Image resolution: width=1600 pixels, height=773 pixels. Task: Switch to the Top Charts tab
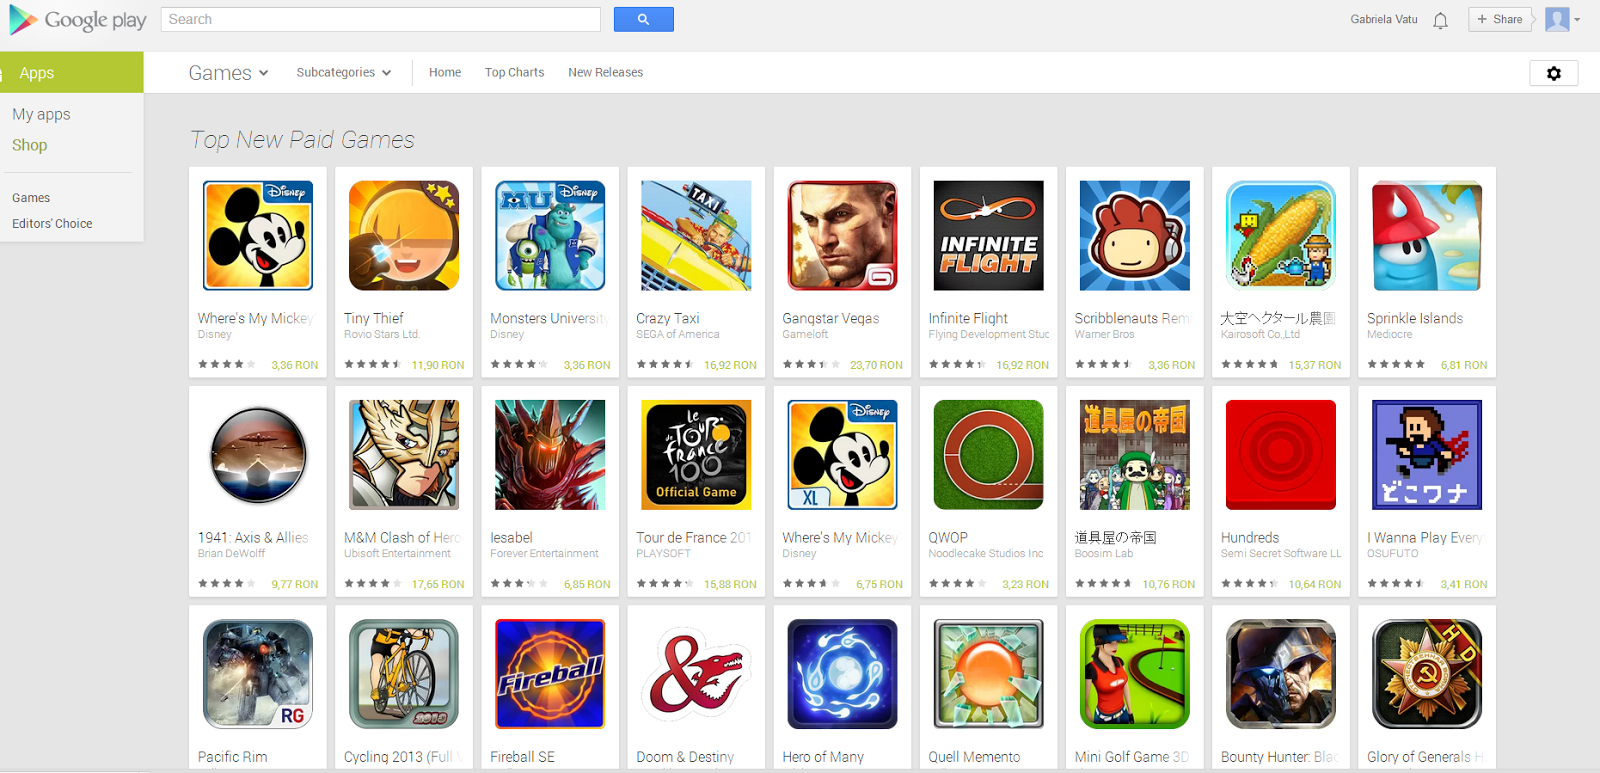click(x=514, y=72)
